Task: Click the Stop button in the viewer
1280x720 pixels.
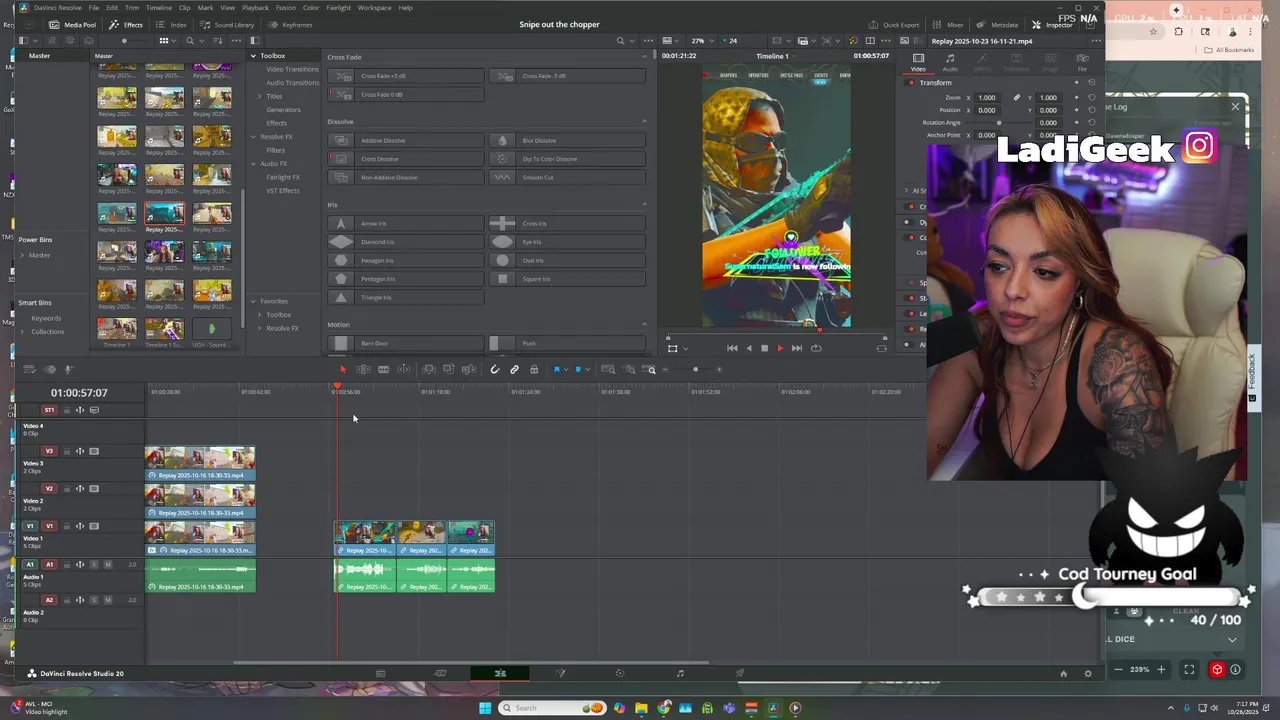Action: [764, 348]
